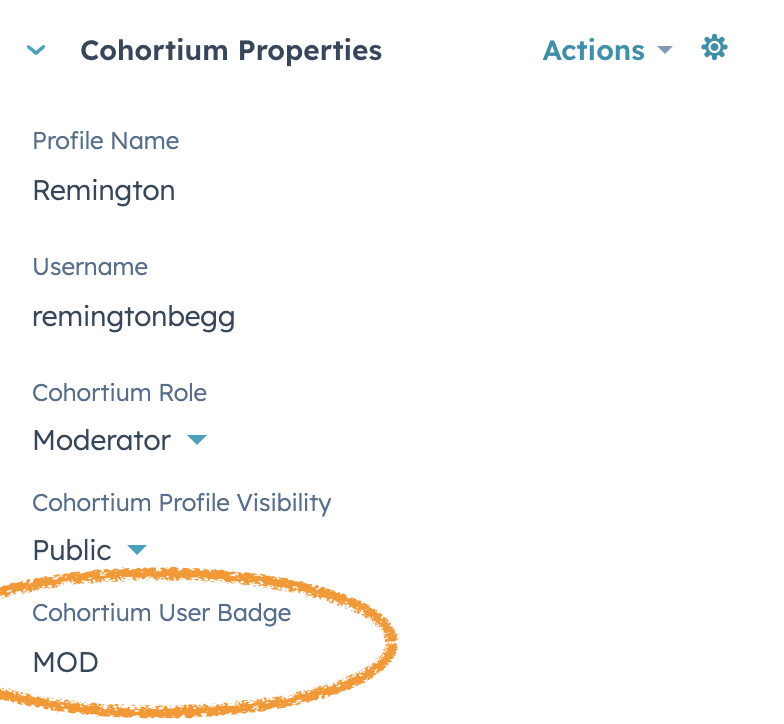Open the Public visibility dropdown
784x724 pixels.
coord(90,550)
